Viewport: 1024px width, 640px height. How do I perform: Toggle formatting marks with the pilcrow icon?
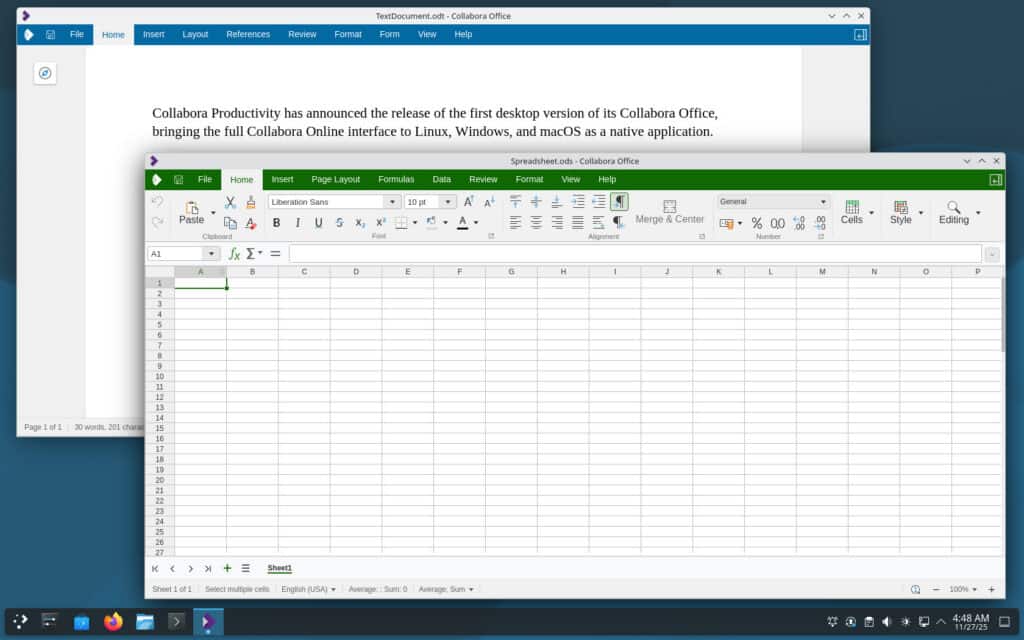tap(620, 201)
